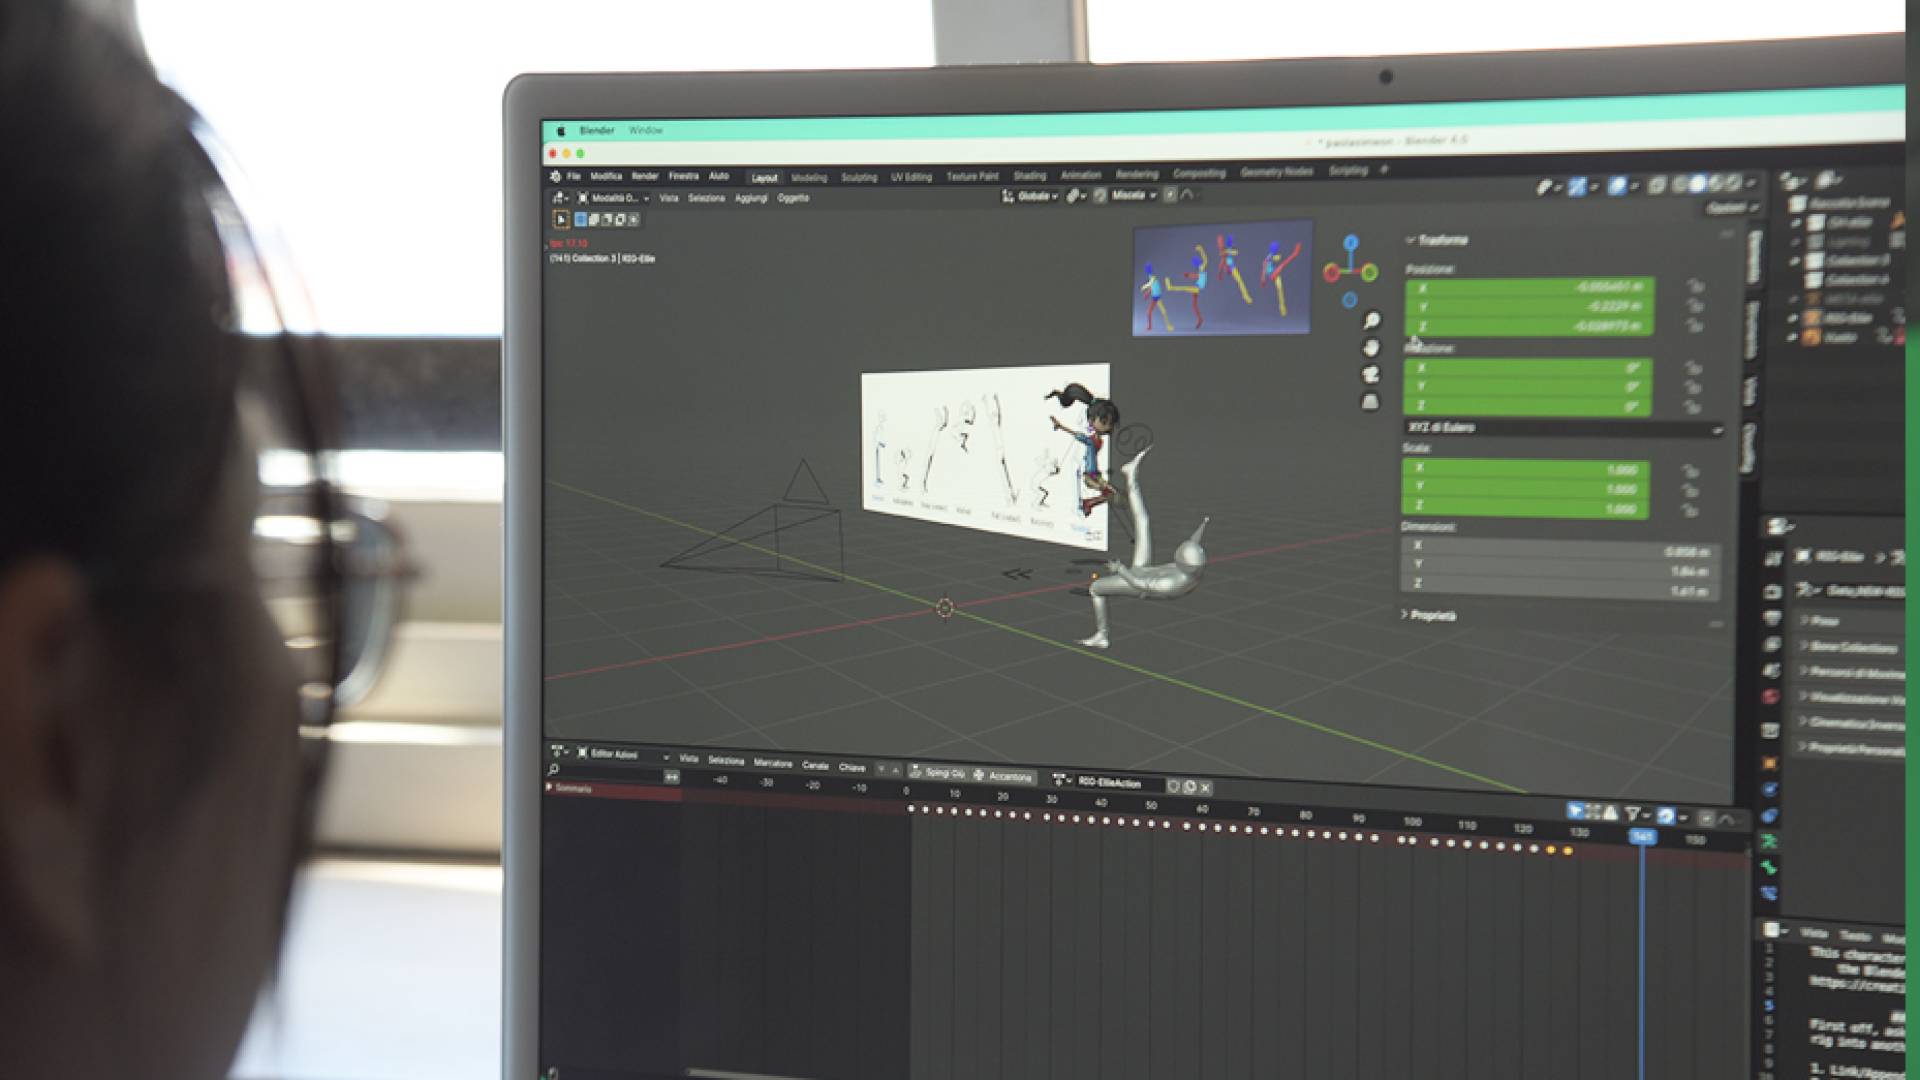Switch perspective/orthographic grid icon
Viewport: 1920px width, 1080px height.
coord(1369,401)
